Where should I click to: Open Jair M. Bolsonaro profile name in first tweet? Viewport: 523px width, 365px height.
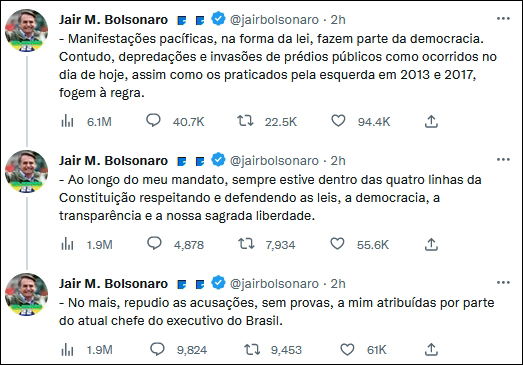click(x=113, y=20)
